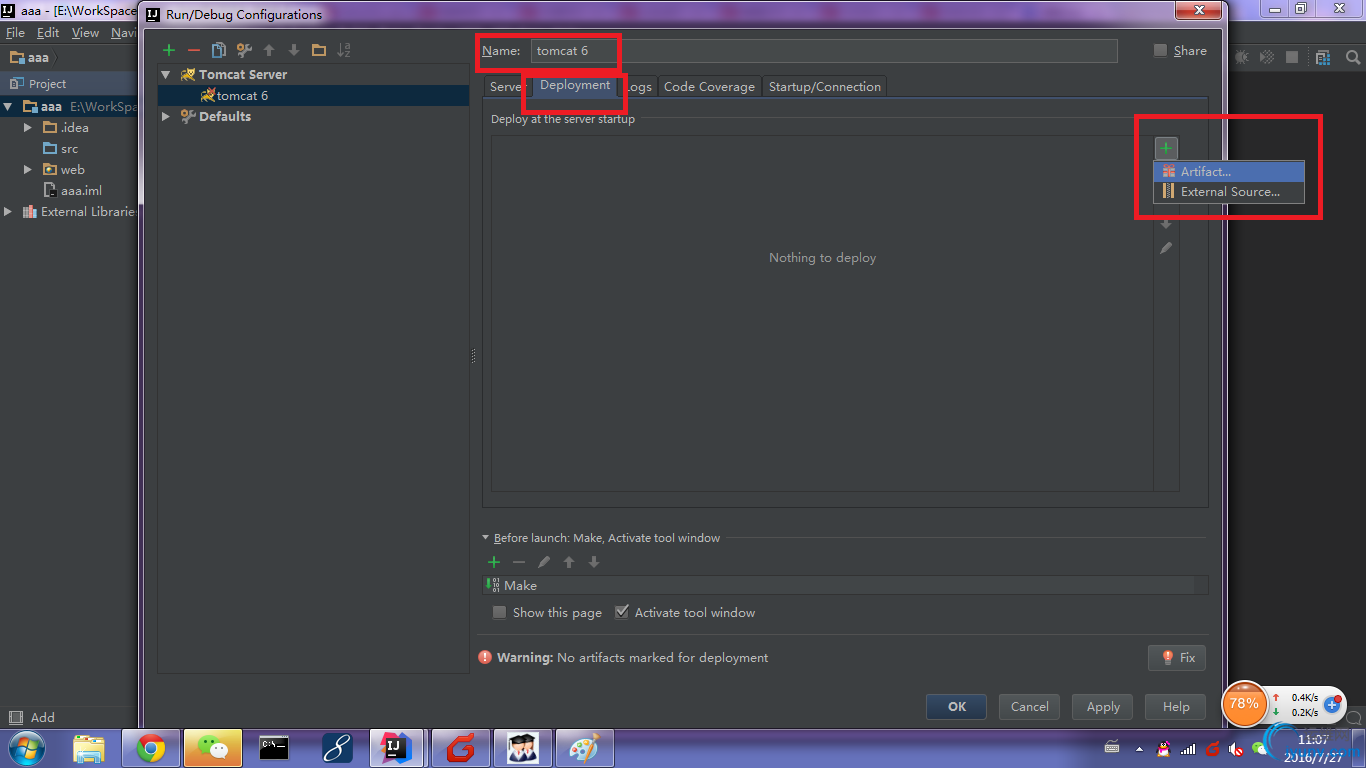Collapse the Before launch section
Image resolution: width=1366 pixels, height=768 pixels.
tap(486, 538)
